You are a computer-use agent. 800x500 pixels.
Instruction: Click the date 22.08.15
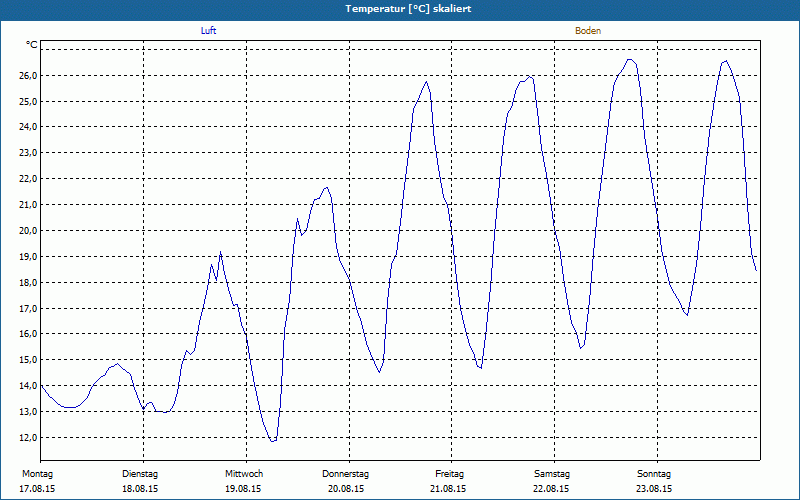[551, 489]
